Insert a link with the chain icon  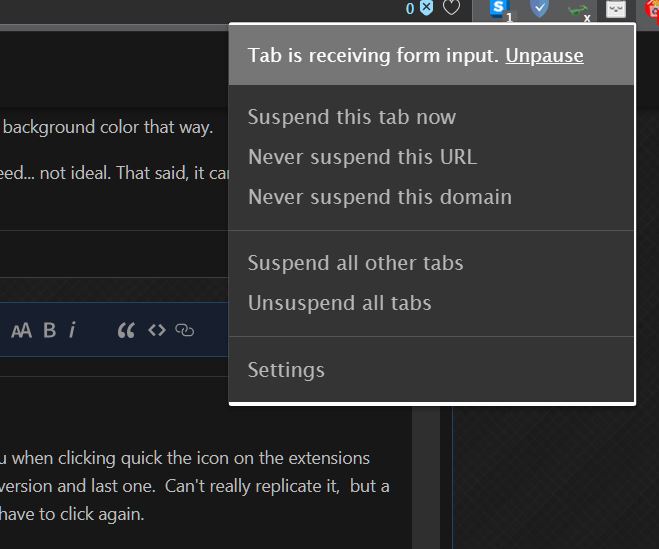point(185,330)
